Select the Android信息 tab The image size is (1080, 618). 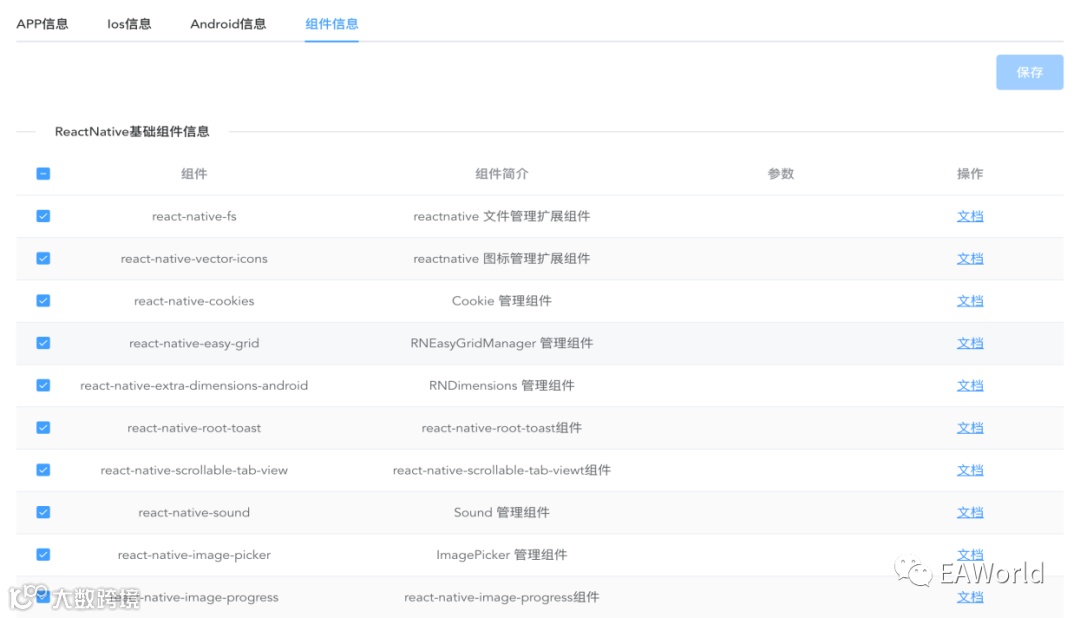coord(228,24)
